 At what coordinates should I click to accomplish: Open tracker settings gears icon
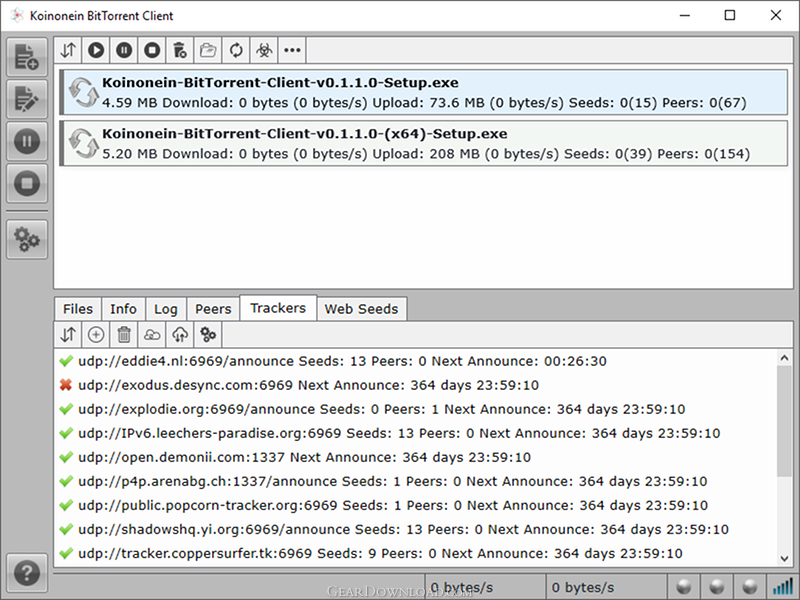click(208, 335)
